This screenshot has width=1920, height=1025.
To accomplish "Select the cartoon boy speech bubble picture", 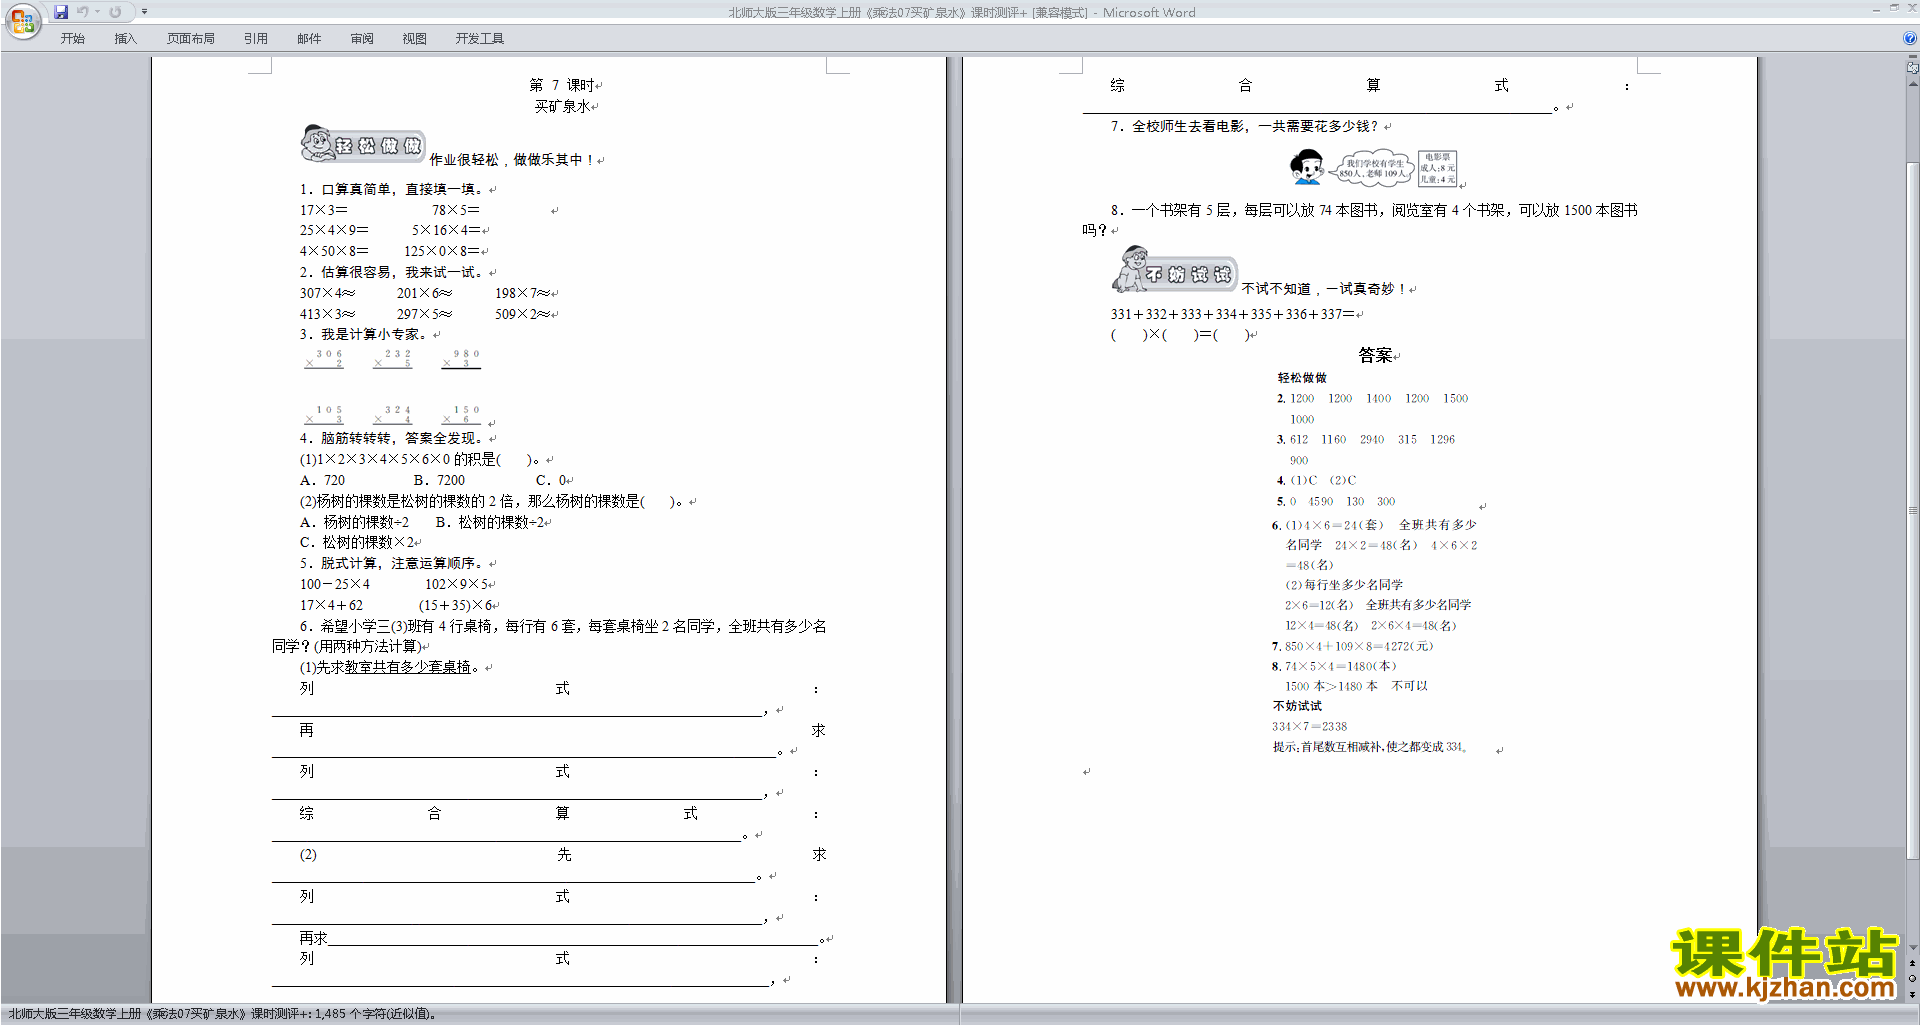I will click(x=1351, y=167).
